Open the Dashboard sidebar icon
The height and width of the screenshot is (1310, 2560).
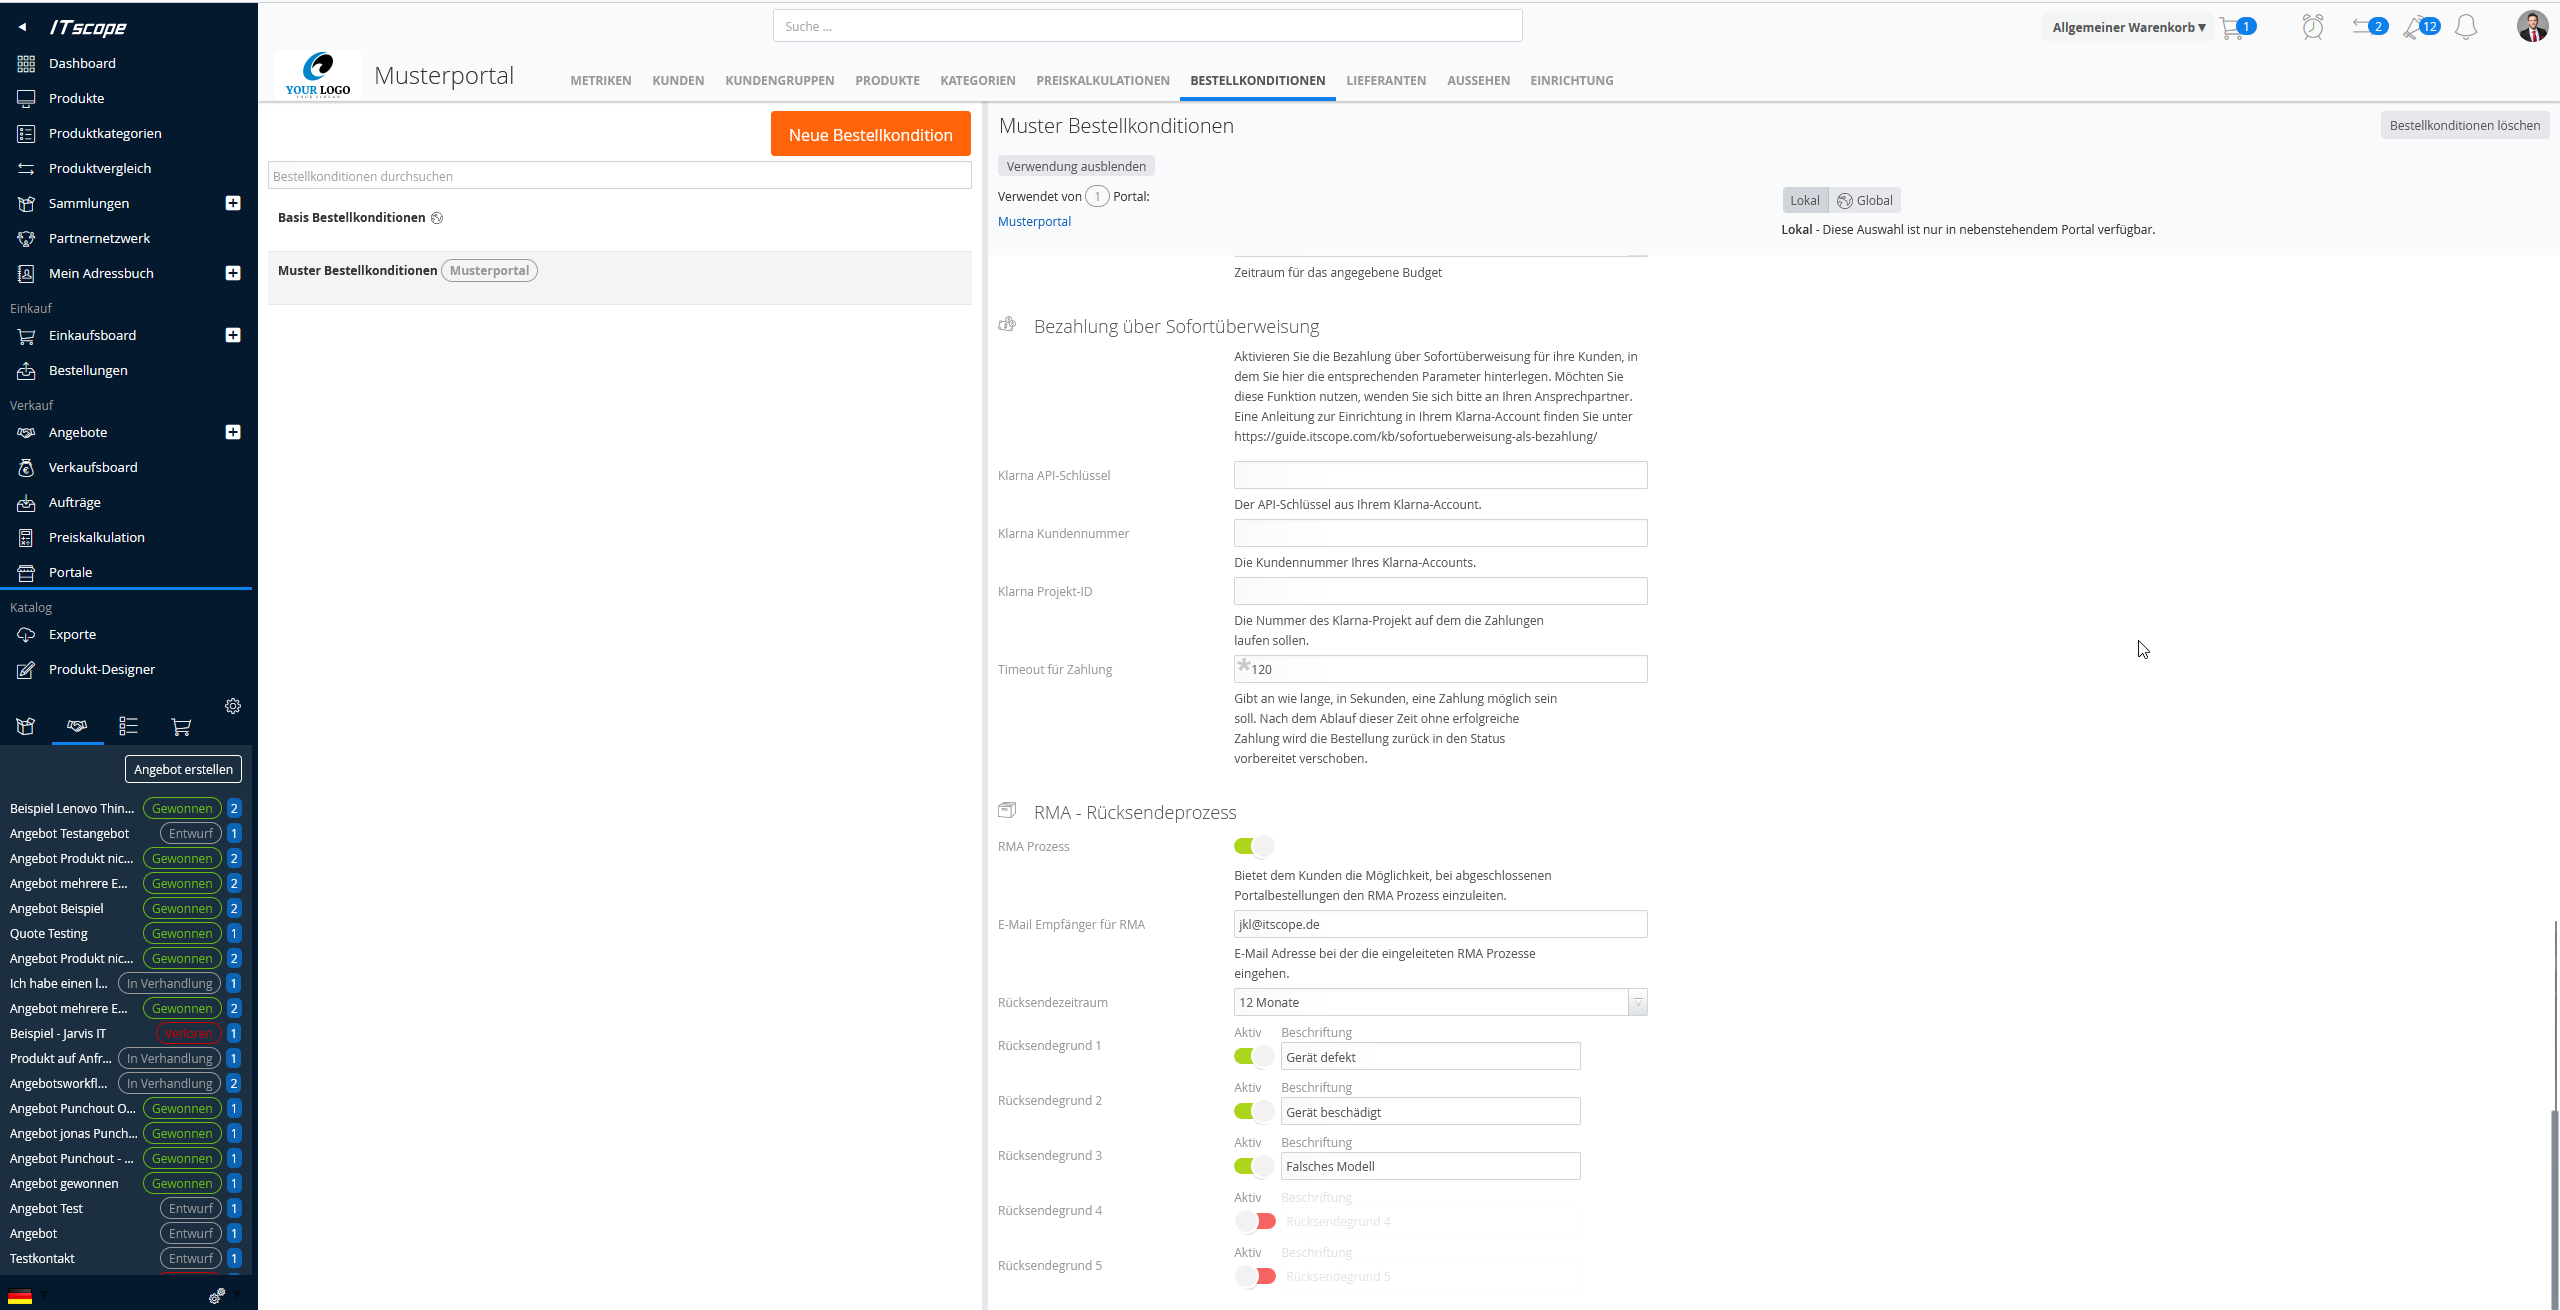pos(26,63)
